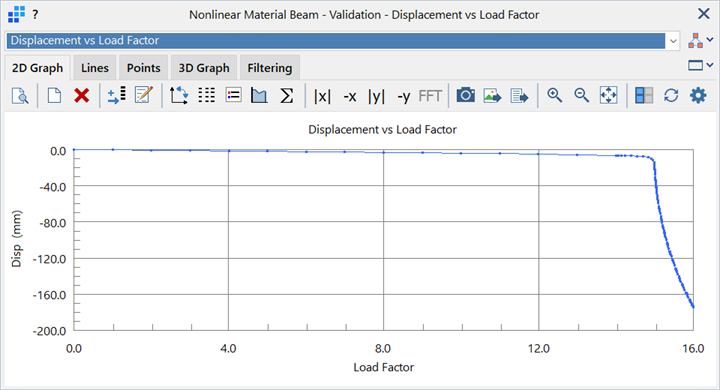Zoom out of the graph
The height and width of the screenshot is (390, 720).
pyautogui.click(x=581, y=96)
